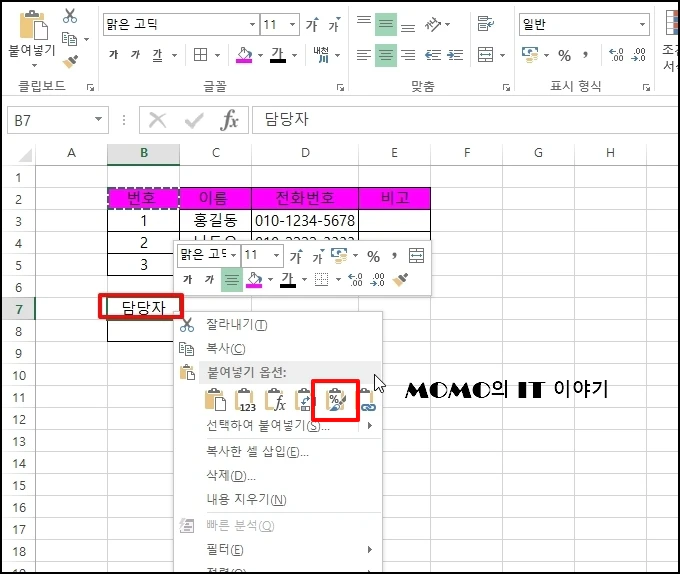
Task: Apply magenta fill from the mini toolbar
Action: (254, 280)
